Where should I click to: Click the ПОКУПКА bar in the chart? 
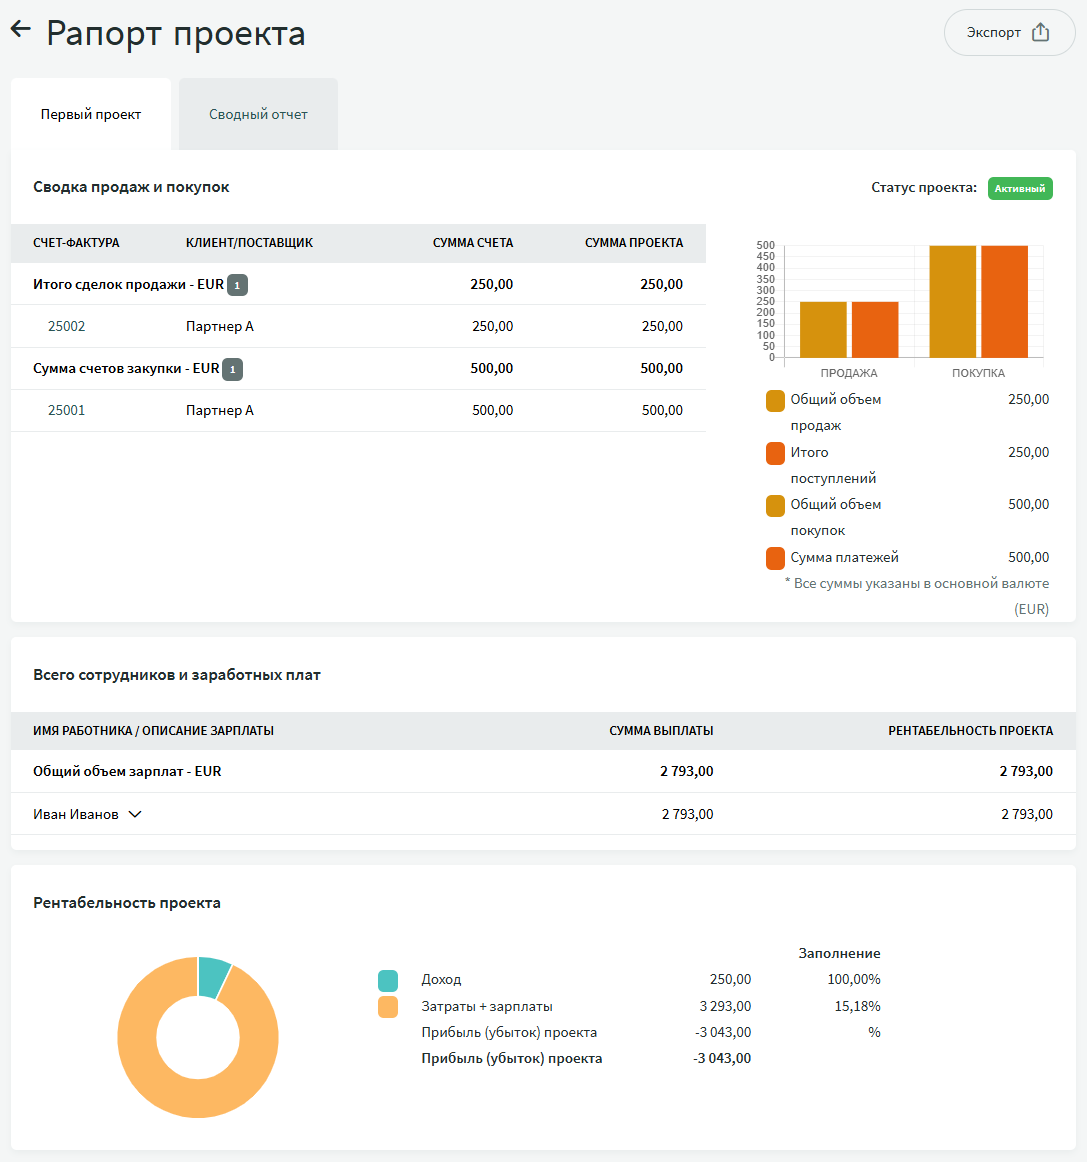tap(952, 301)
